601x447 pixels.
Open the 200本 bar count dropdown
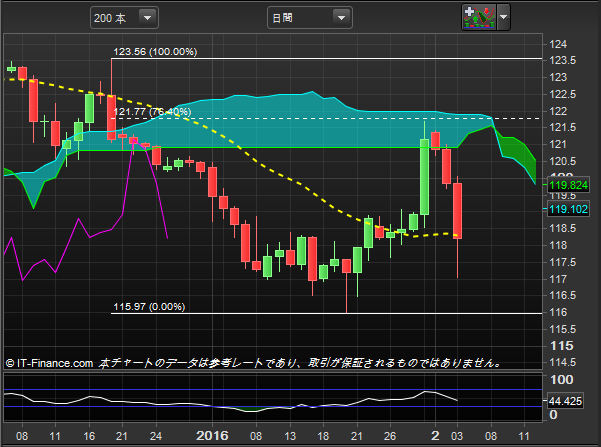pos(124,18)
